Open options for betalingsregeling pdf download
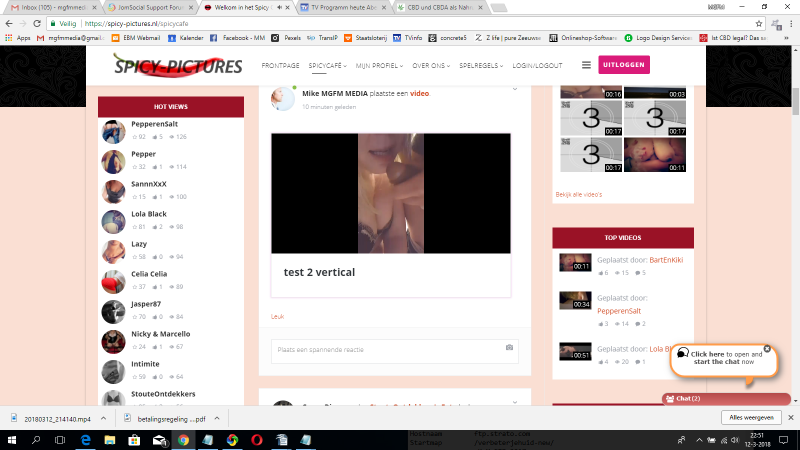This screenshot has height=450, width=800. click(x=217, y=418)
